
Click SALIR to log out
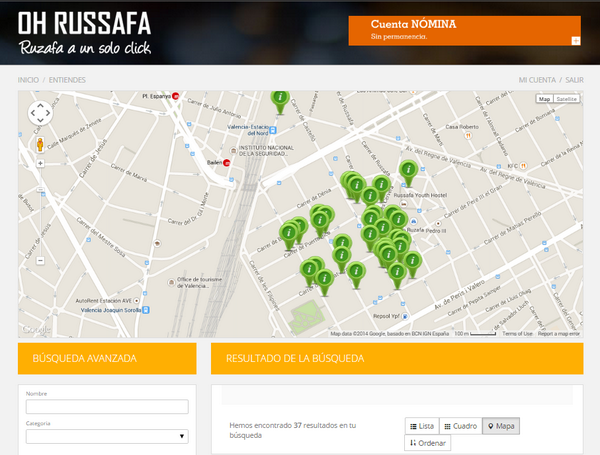[574, 80]
